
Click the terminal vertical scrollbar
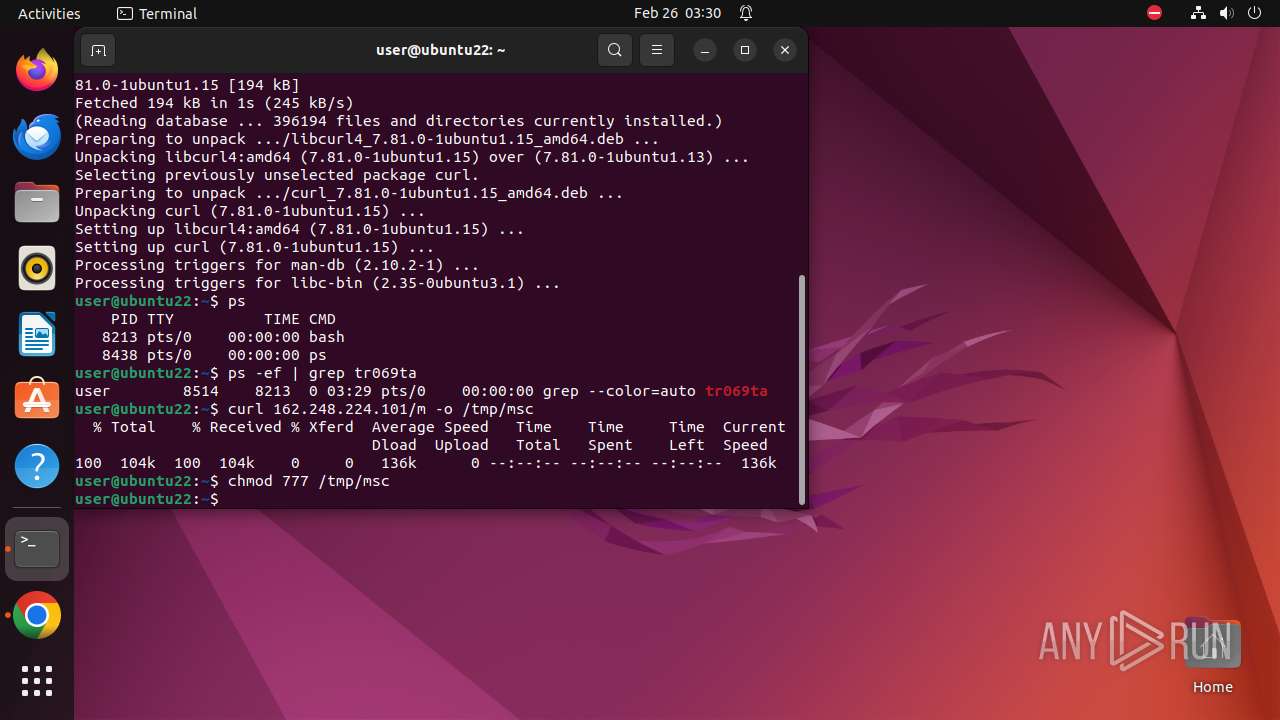(x=801, y=390)
